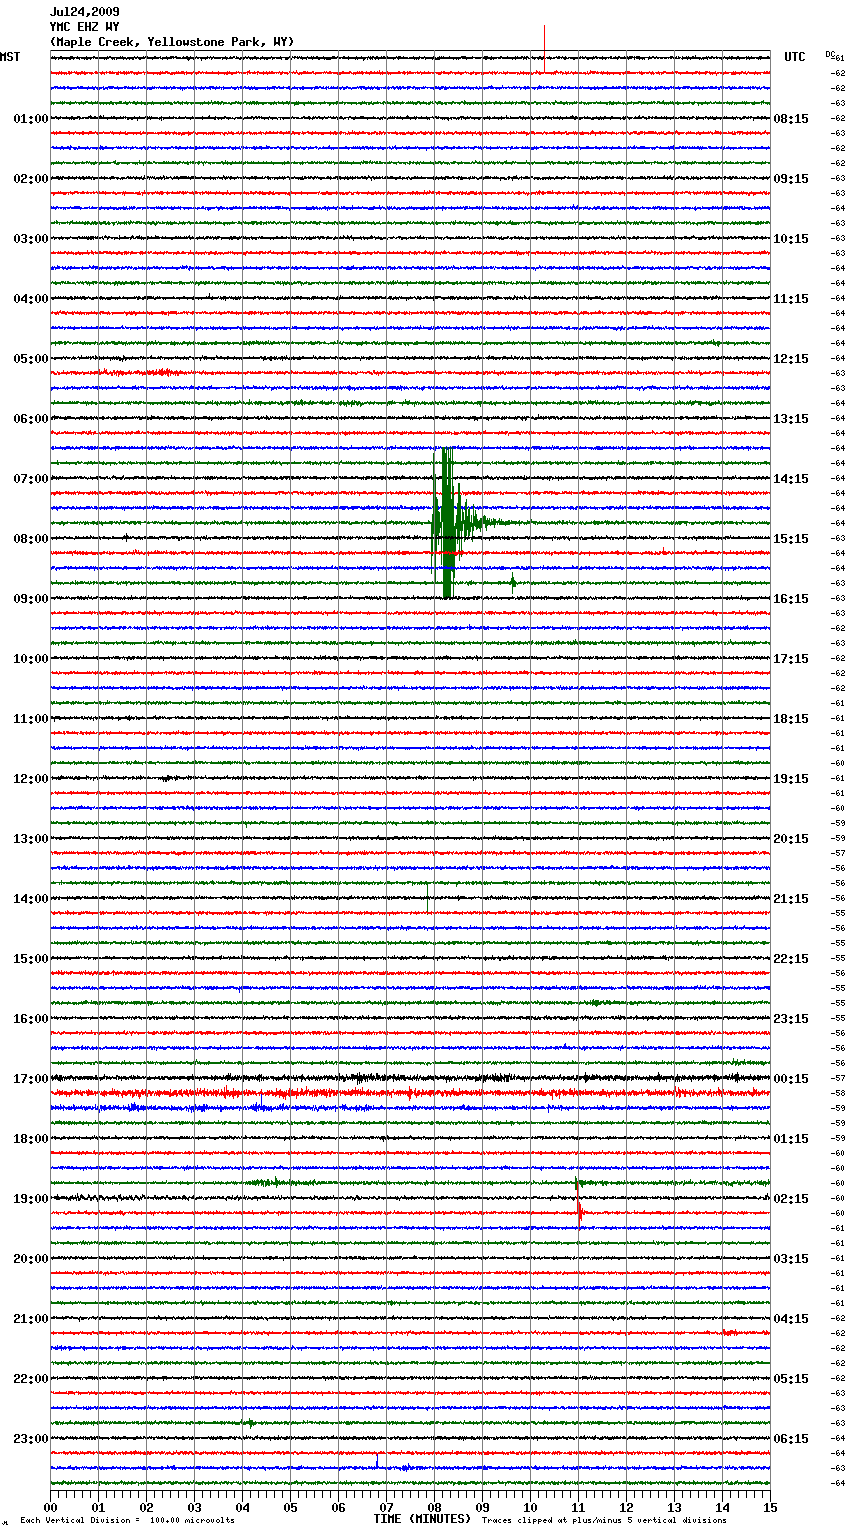This screenshot has width=850, height=1534.
Task: Select the 05:00 MST time label
Action: click(x=31, y=359)
